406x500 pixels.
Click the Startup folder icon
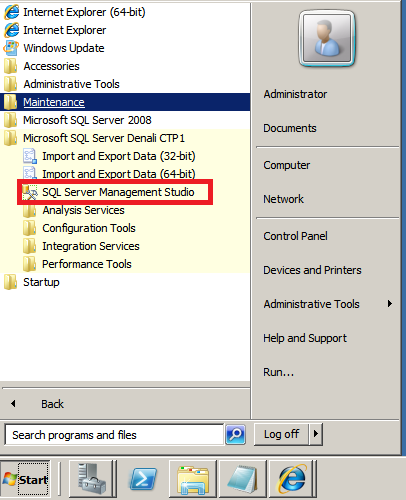[x=11, y=282]
